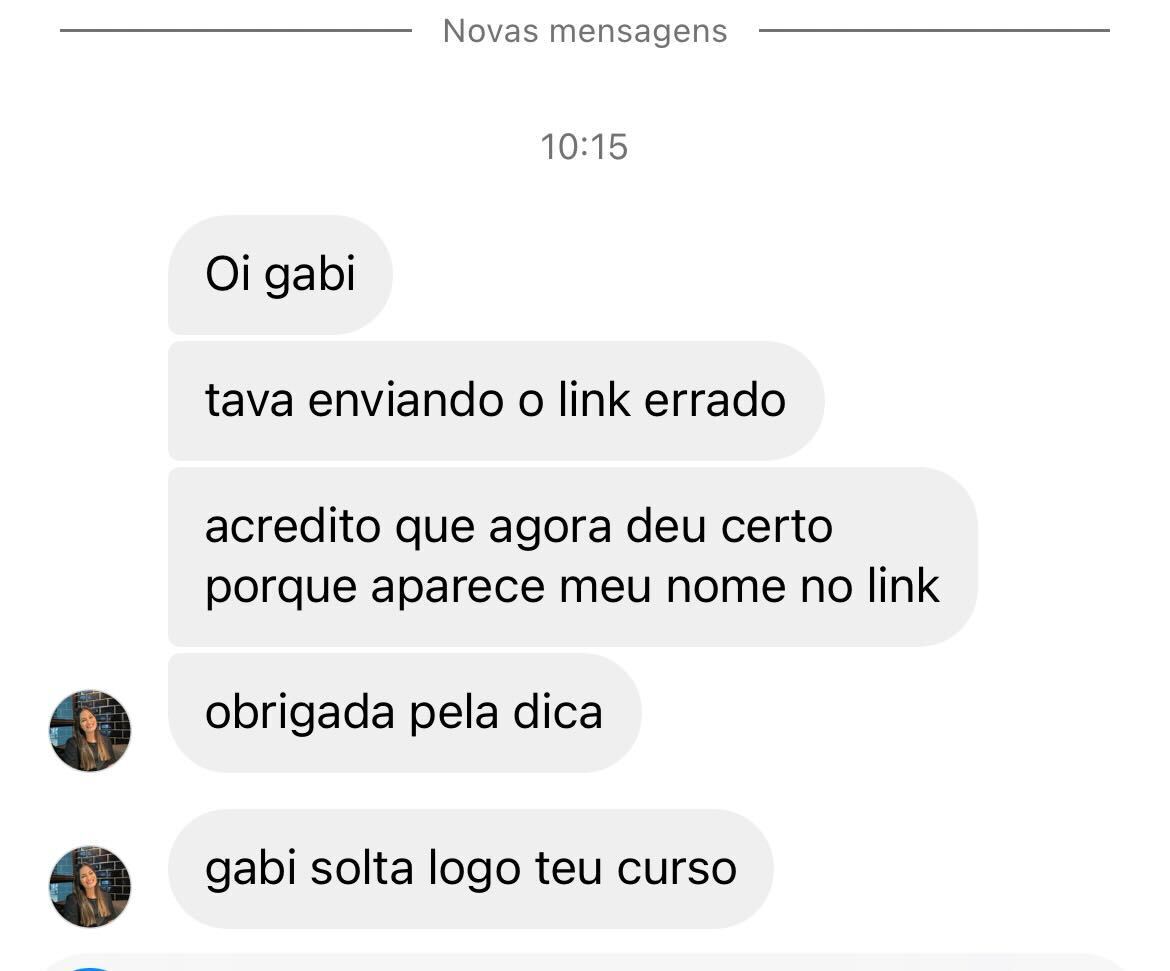The image size is (1170, 971).
Task: Select the "obrigada pela dica" message bubble
Action: [x=404, y=713]
